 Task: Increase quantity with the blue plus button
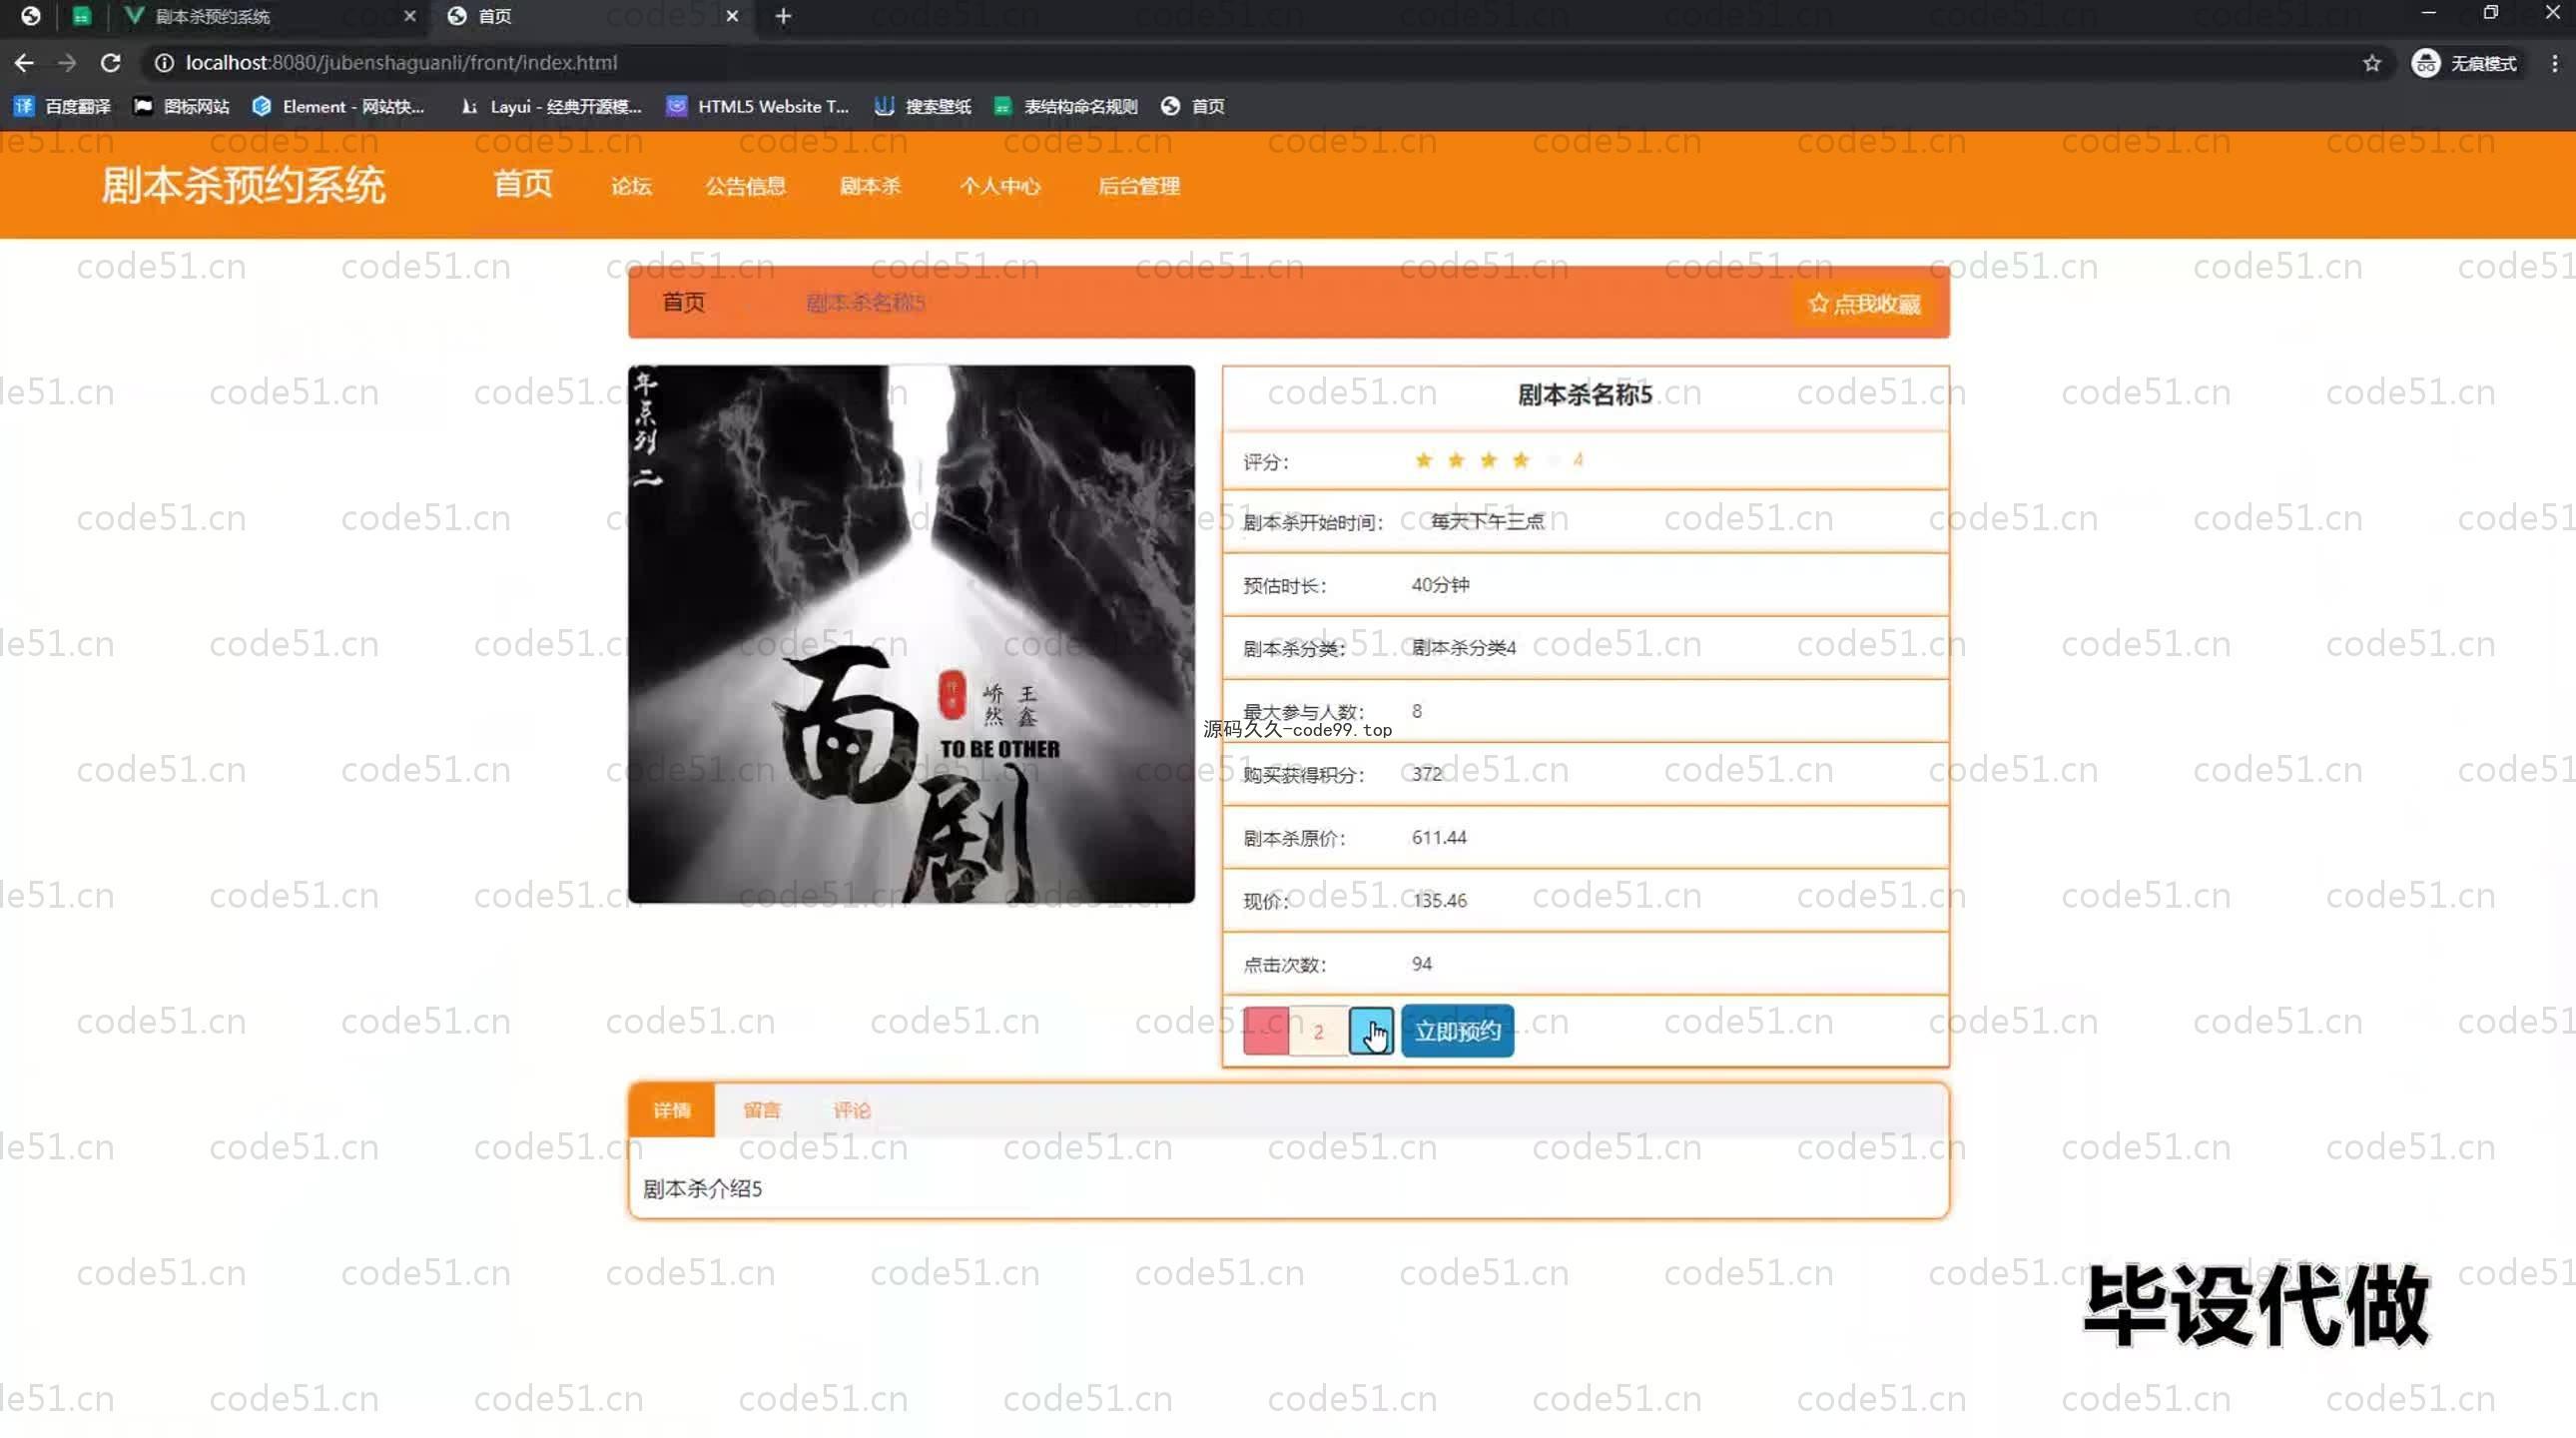(1371, 1031)
